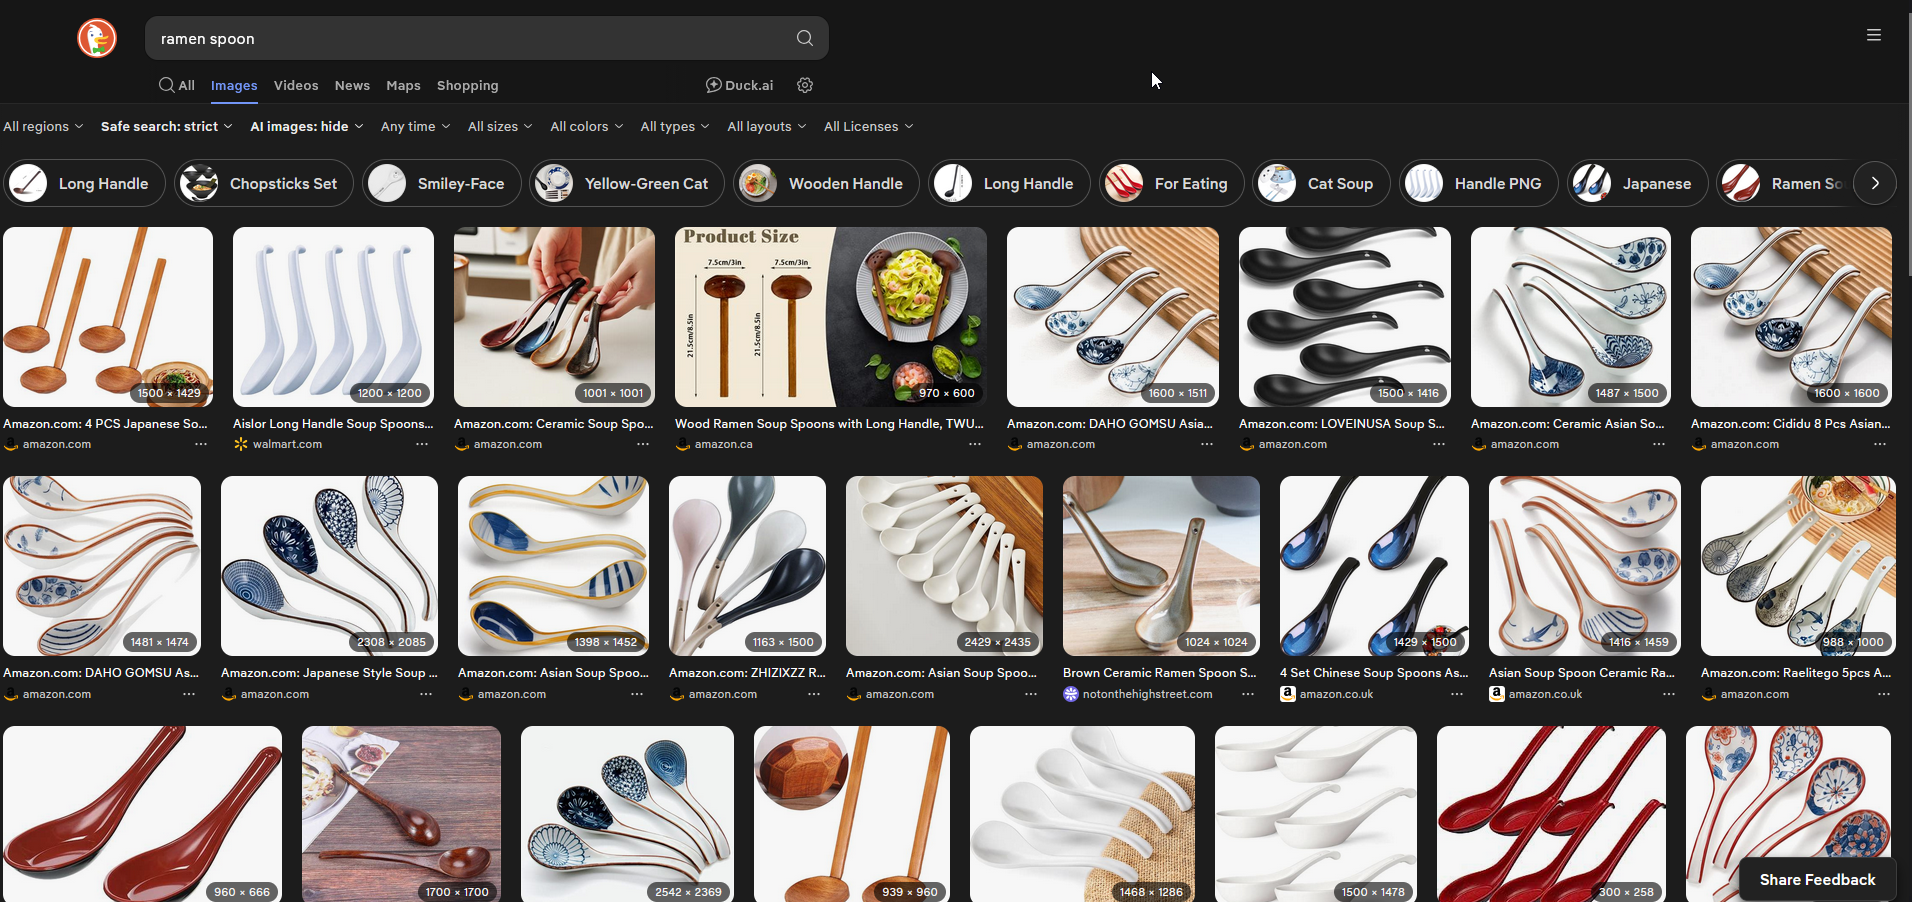This screenshot has width=1912, height=902.
Task: Open the black LOVEINUSA soup spoons thumbnail
Action: click(1344, 316)
